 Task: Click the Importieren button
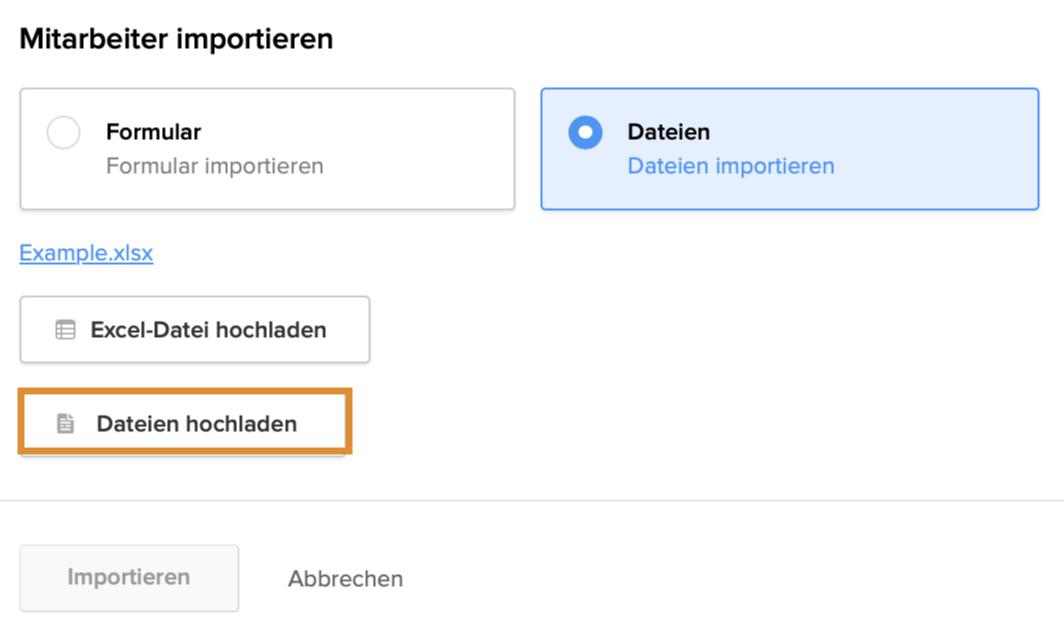(129, 577)
